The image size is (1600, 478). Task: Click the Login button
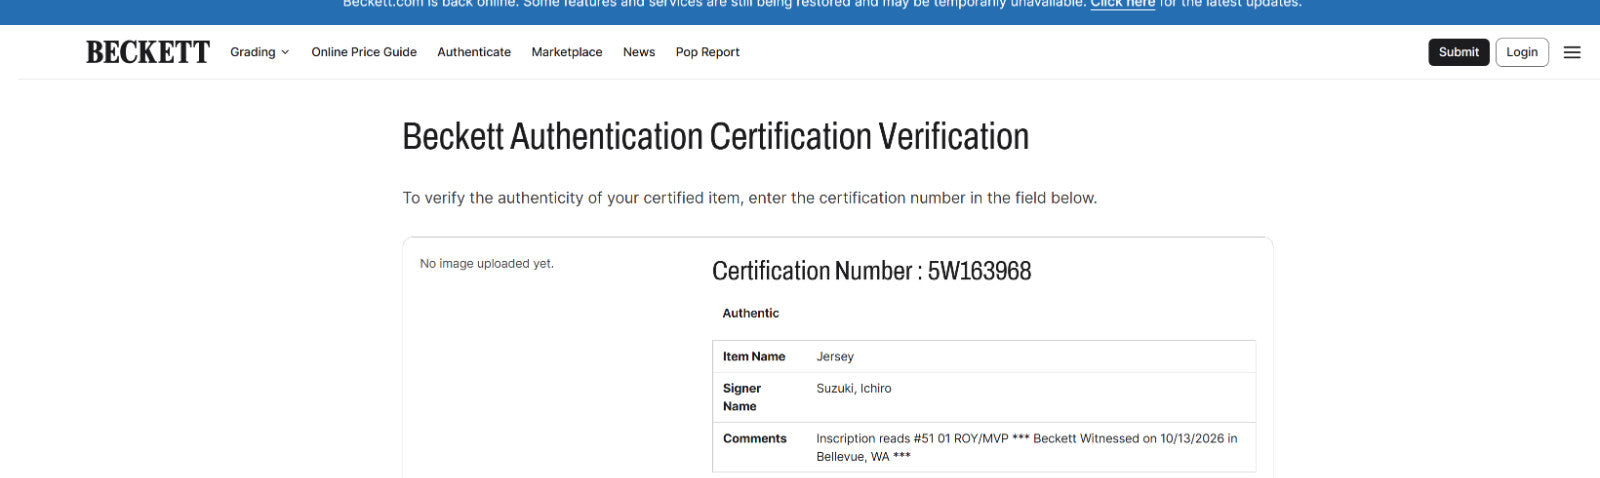(x=1522, y=52)
